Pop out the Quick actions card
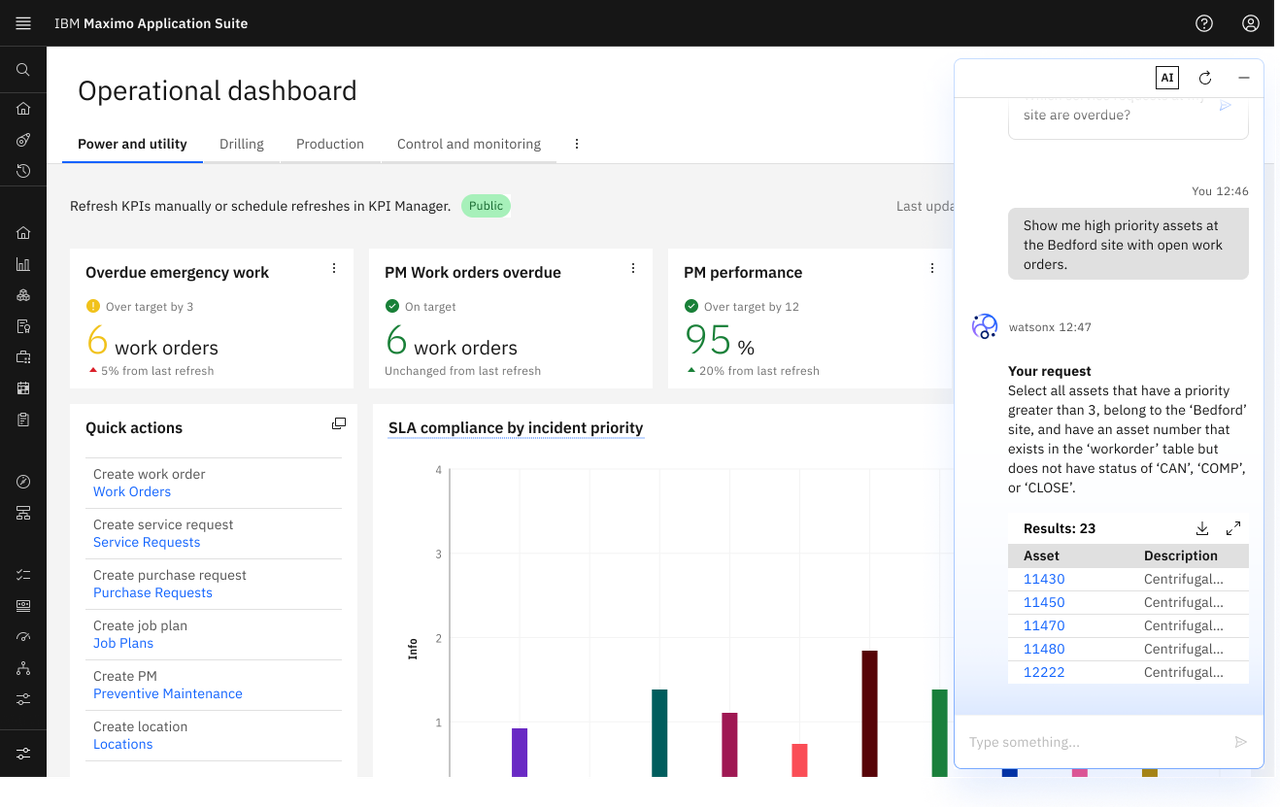The image size is (1280, 807). 339,424
